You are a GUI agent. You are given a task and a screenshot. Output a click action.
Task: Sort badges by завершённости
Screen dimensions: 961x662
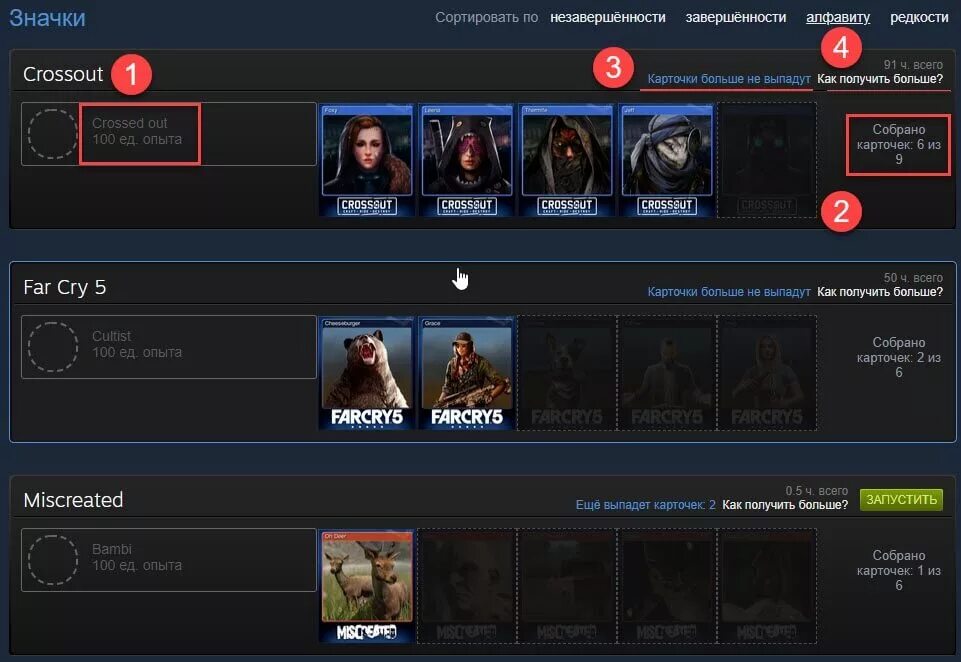click(735, 17)
